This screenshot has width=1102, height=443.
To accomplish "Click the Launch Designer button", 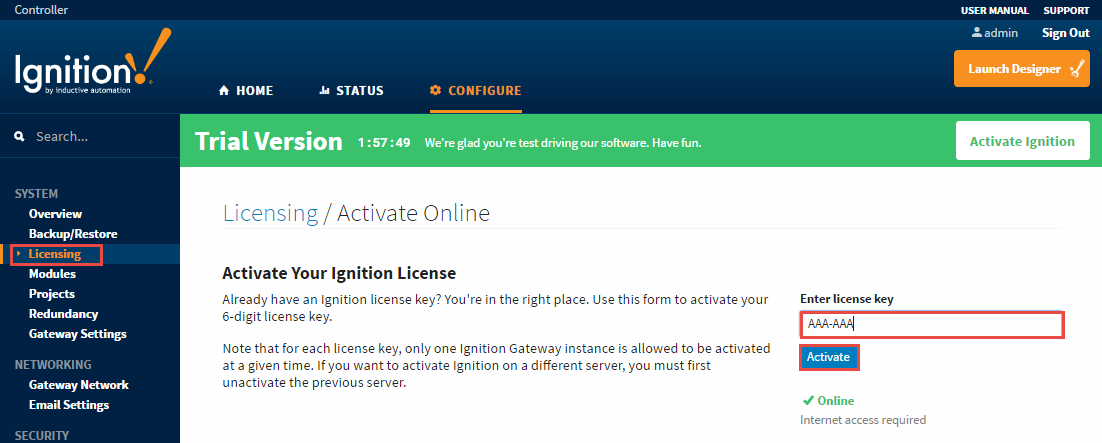I will pyautogui.click(x=1021, y=69).
